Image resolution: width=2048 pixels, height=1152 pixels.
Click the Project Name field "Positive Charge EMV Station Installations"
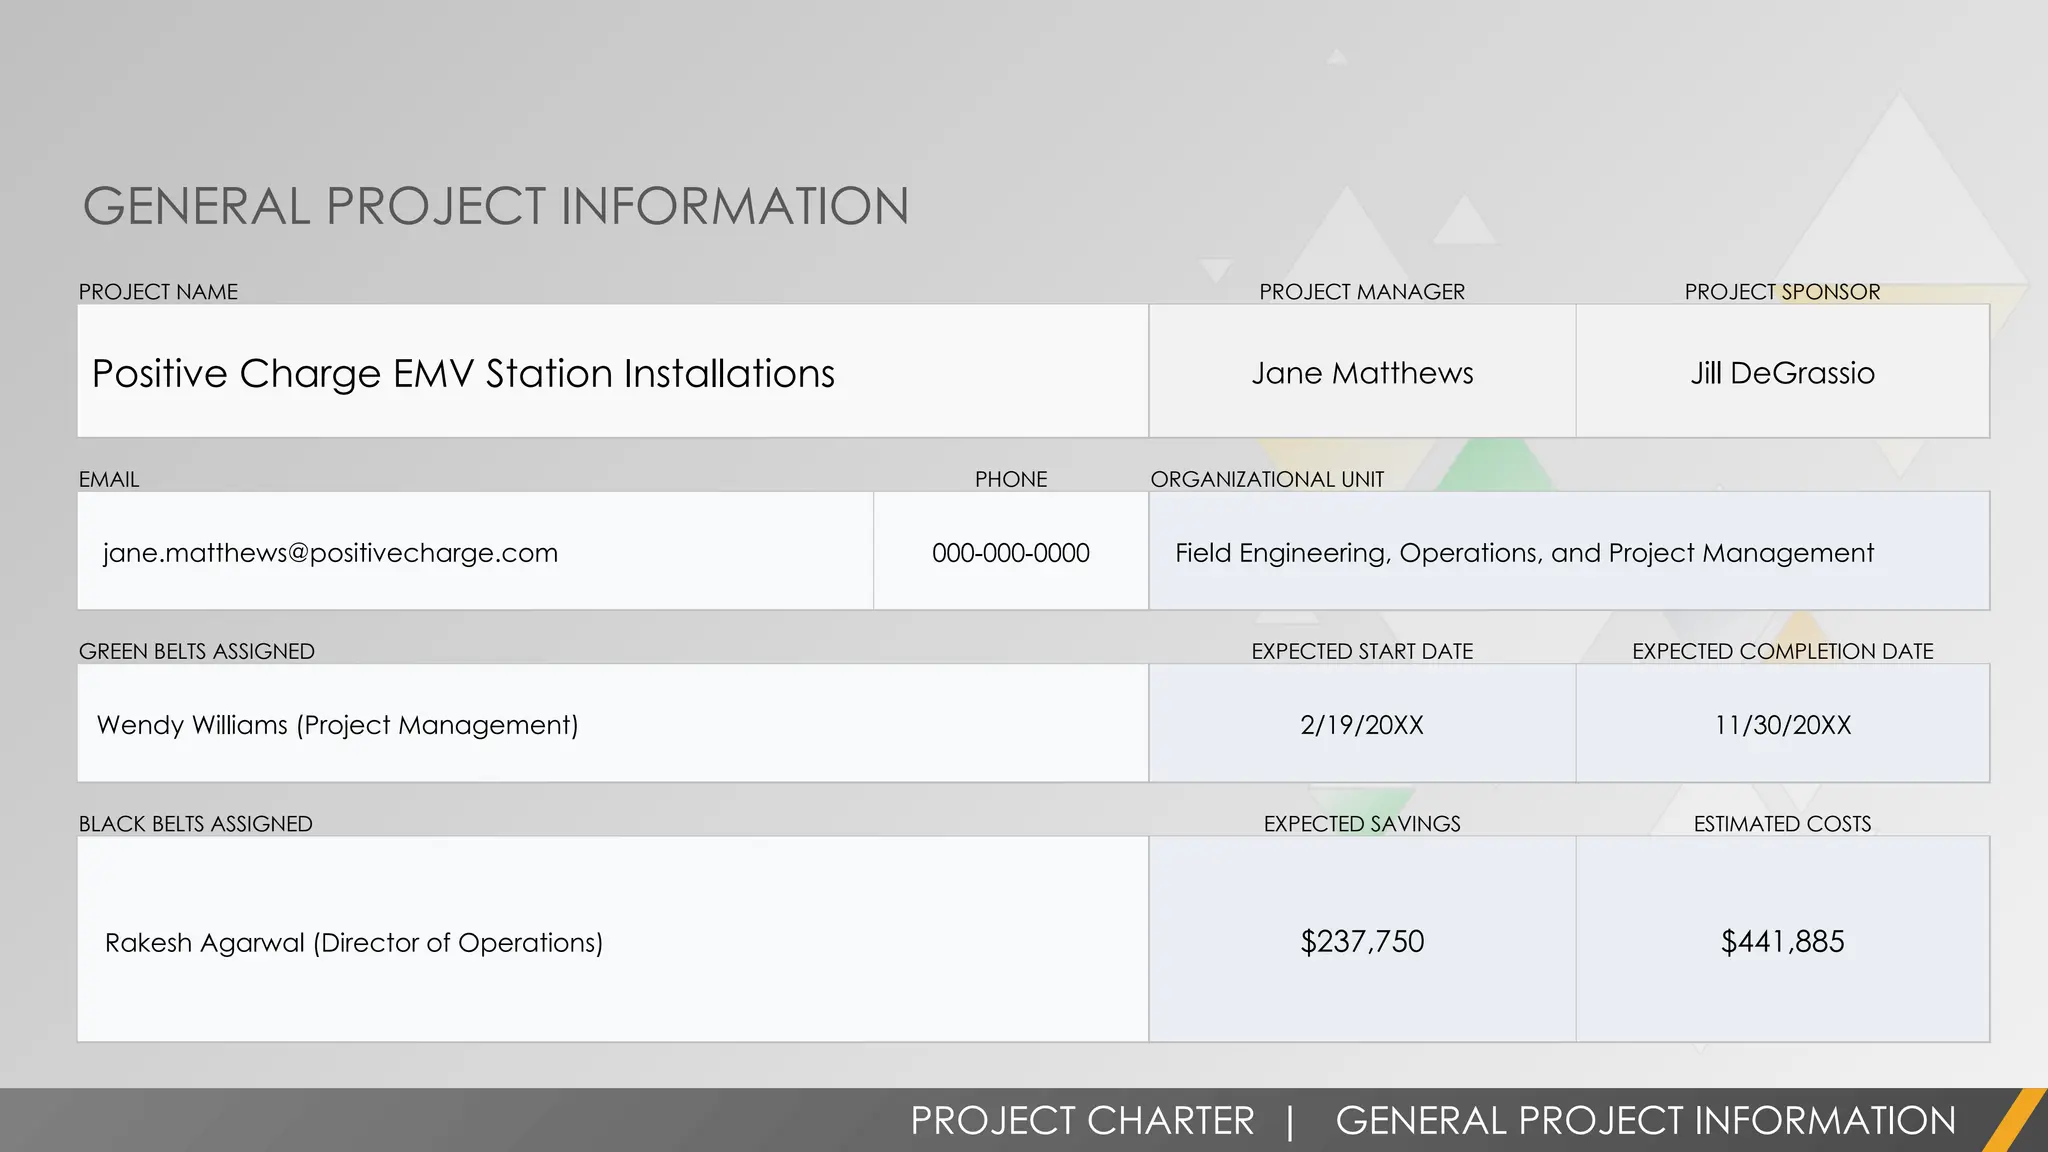click(463, 373)
